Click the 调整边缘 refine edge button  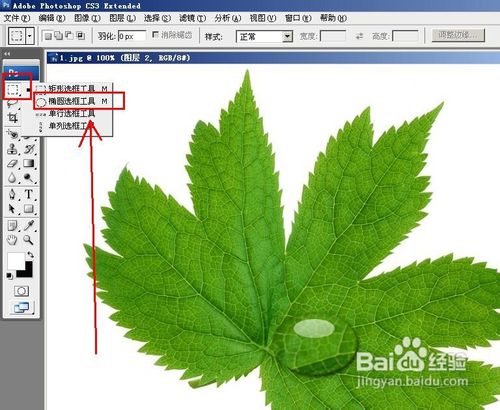click(458, 35)
